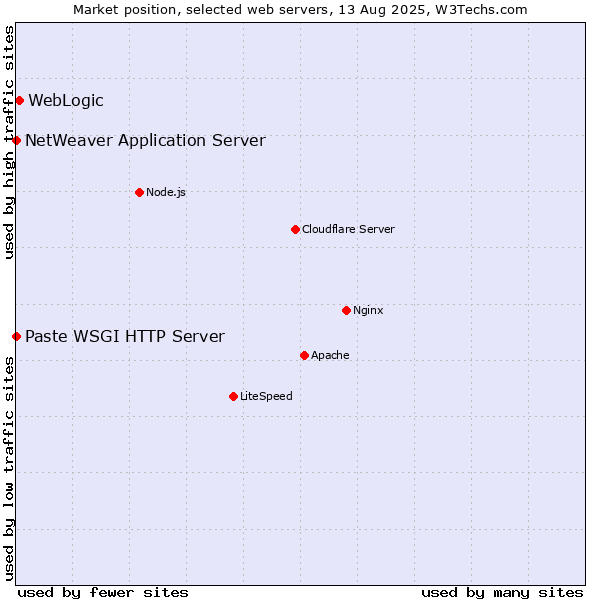600x600 pixels.
Task: Click the red WebLogic data point
Action: point(20,101)
